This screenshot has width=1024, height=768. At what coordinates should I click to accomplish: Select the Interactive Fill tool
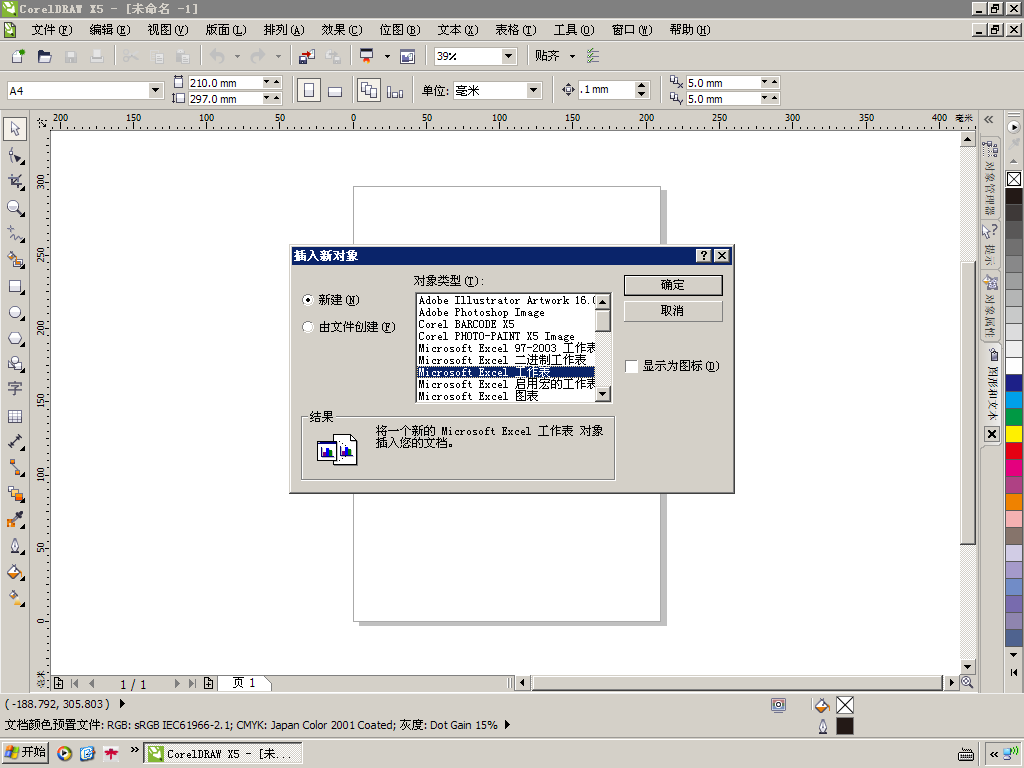[15, 598]
